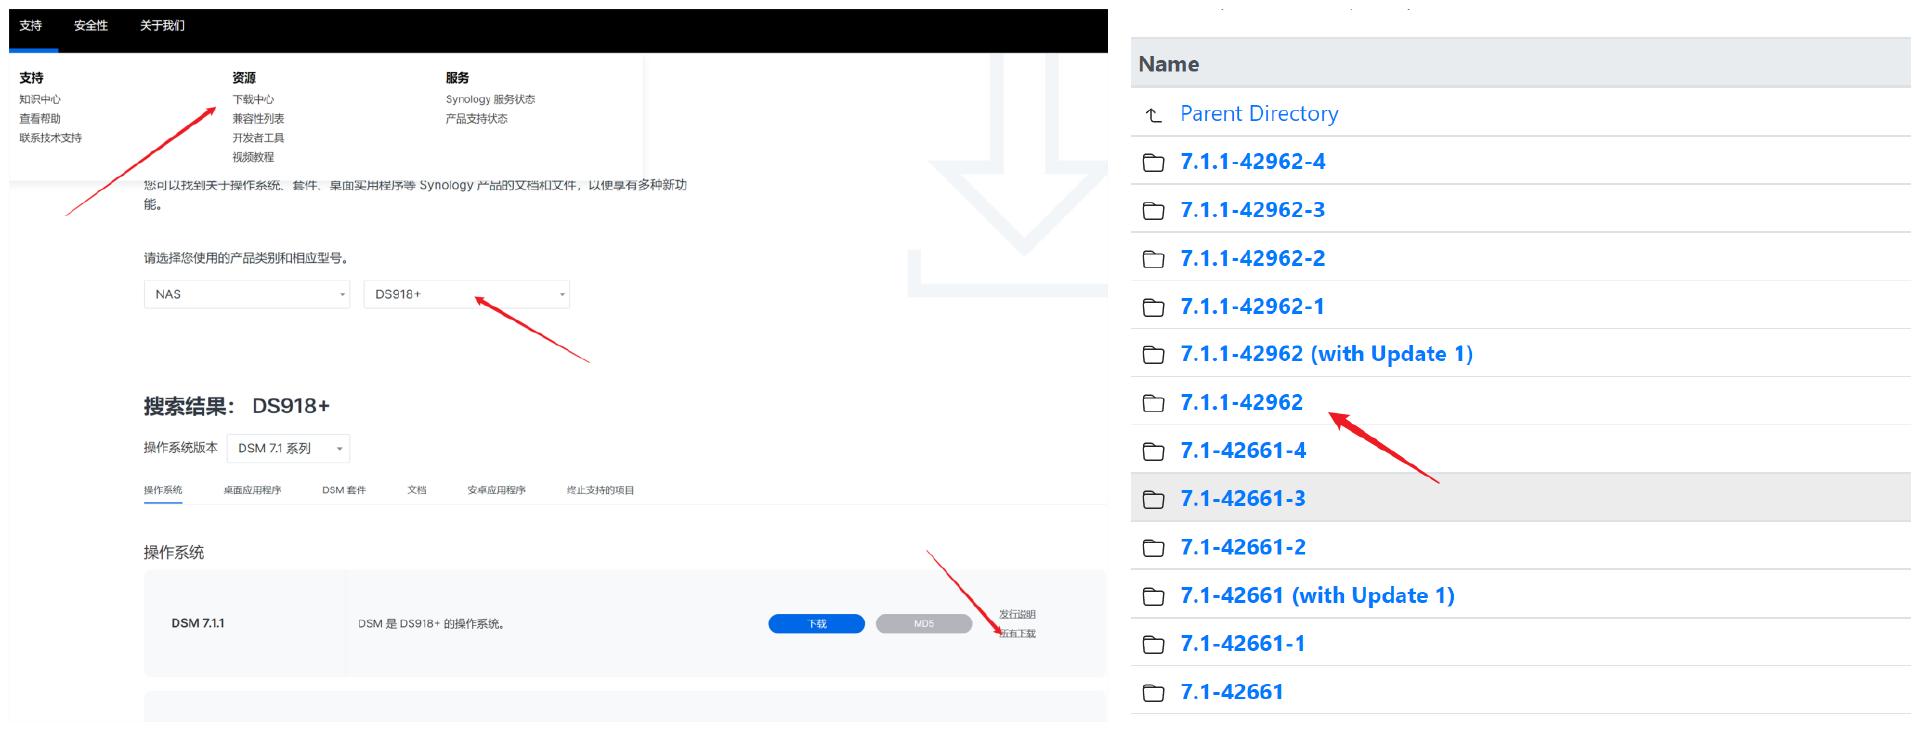Click the folder icon beside 7.1.1-42962-3
Viewport: 1920px width, 731px height.
pos(1153,211)
